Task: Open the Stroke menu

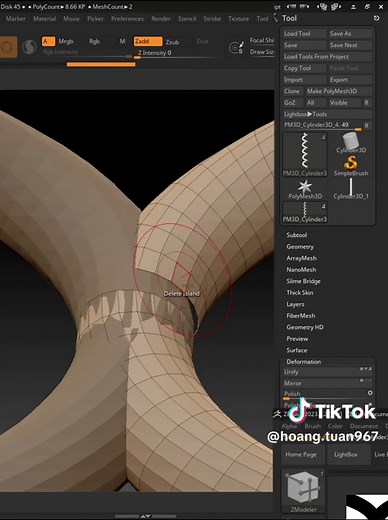Action: [212, 19]
